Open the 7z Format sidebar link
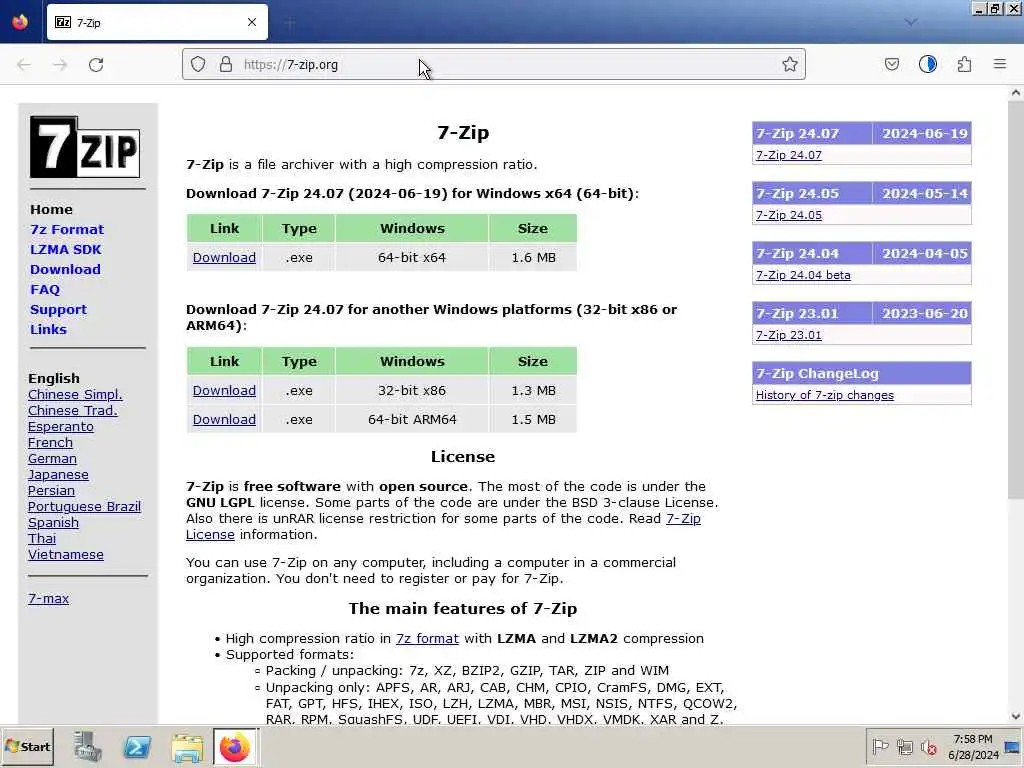This screenshot has width=1024, height=768. point(67,229)
